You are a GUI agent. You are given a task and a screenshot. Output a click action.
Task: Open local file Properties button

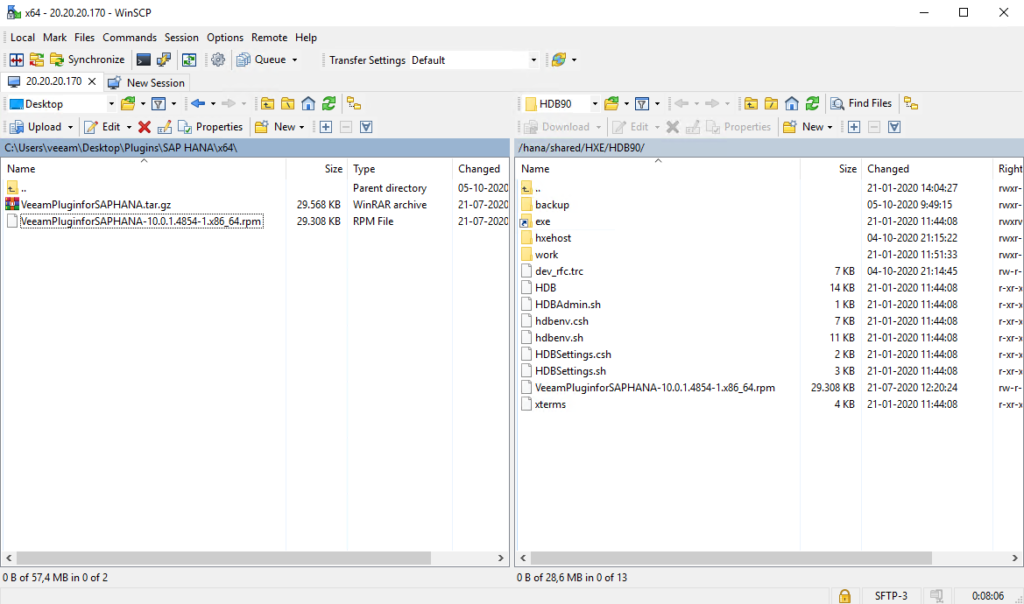tap(210, 127)
